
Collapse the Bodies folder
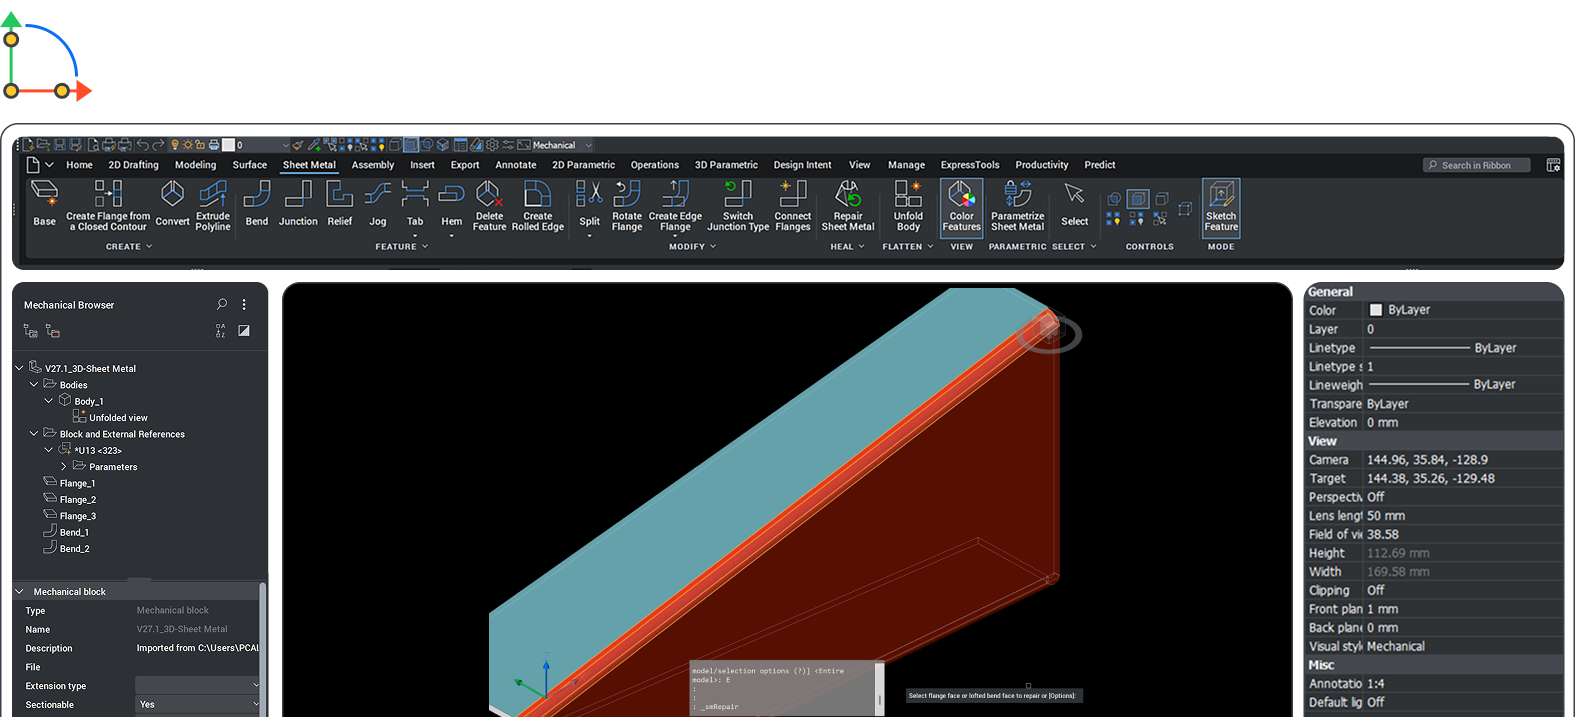click(x=34, y=384)
